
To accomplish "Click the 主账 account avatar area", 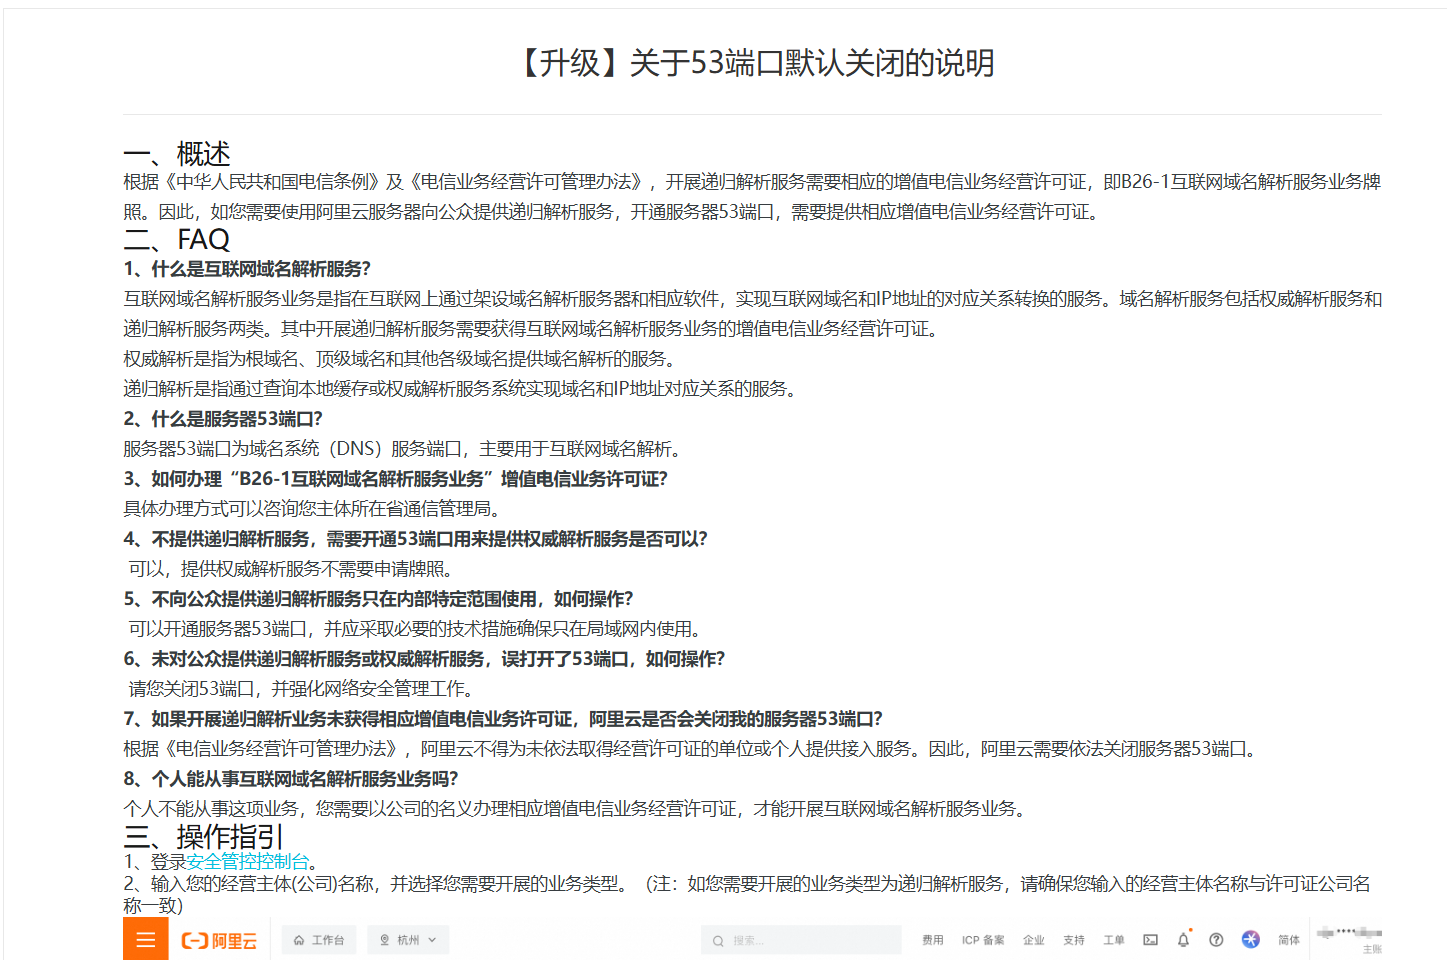I will (1349, 939).
